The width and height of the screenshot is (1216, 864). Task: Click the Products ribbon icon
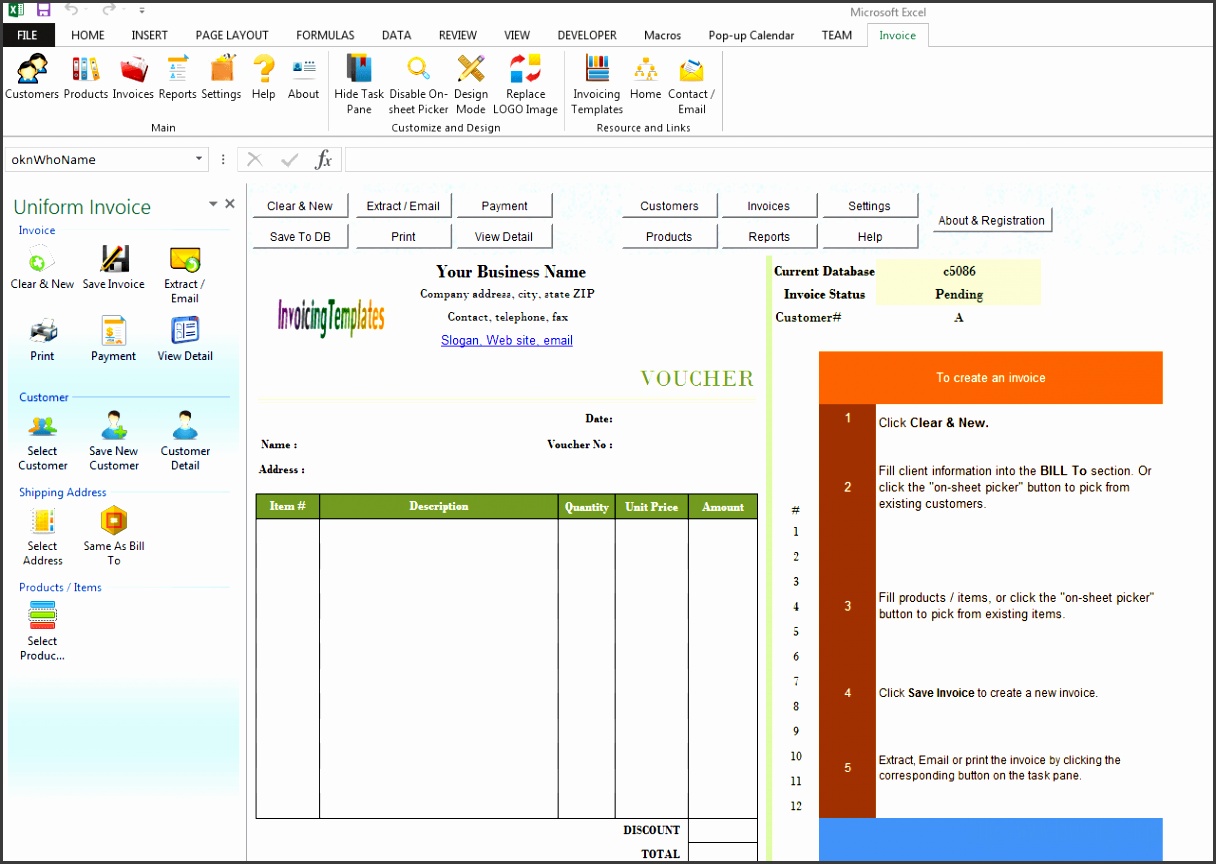pyautogui.click(x=85, y=77)
